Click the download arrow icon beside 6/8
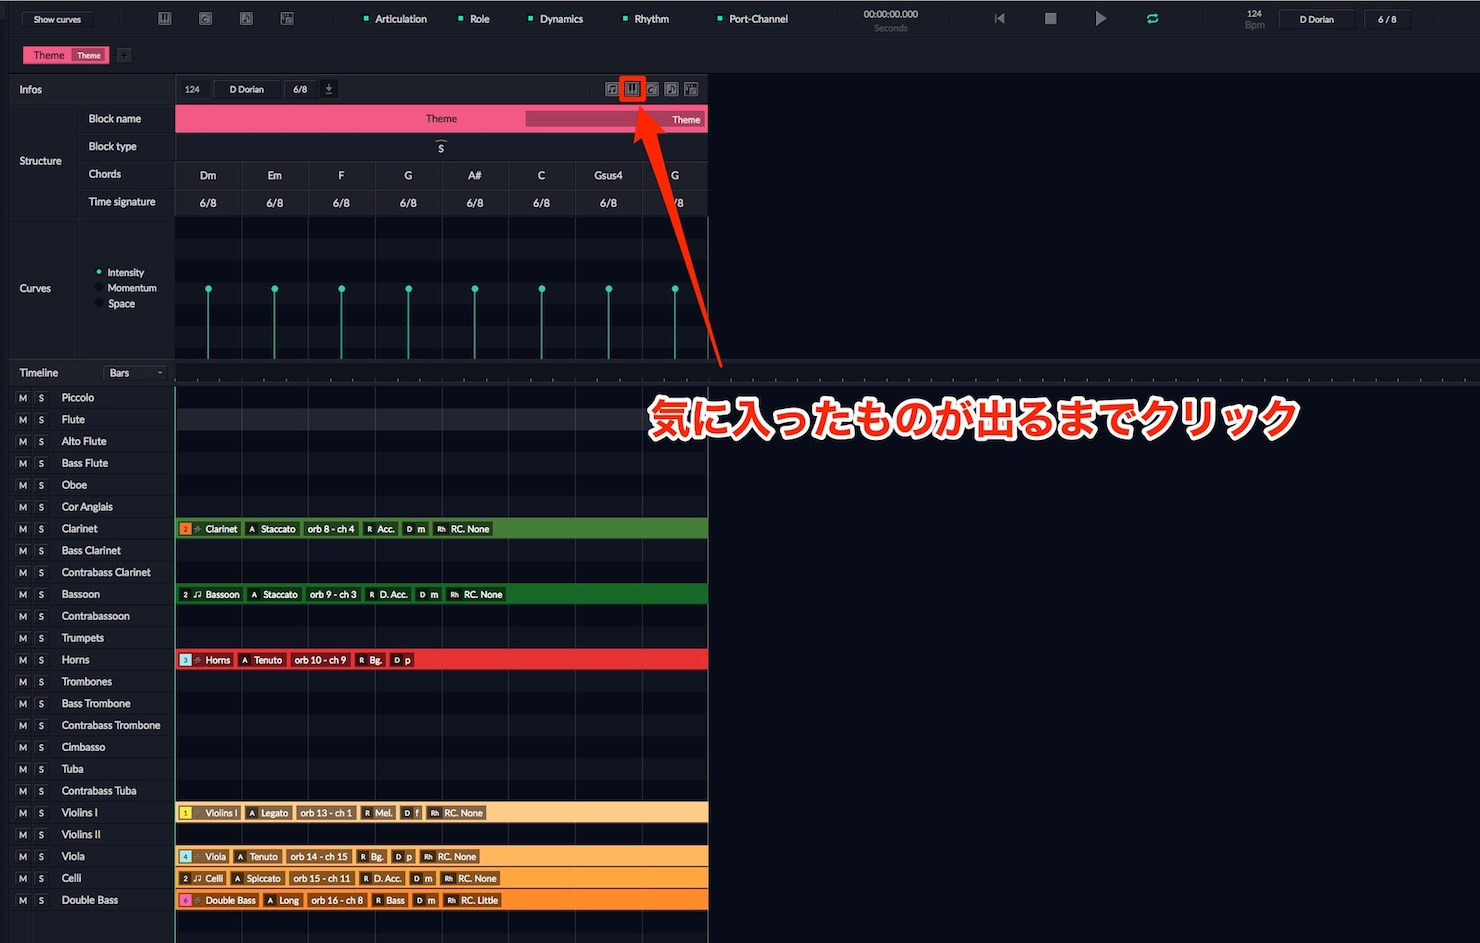This screenshot has width=1480, height=943. click(x=328, y=89)
